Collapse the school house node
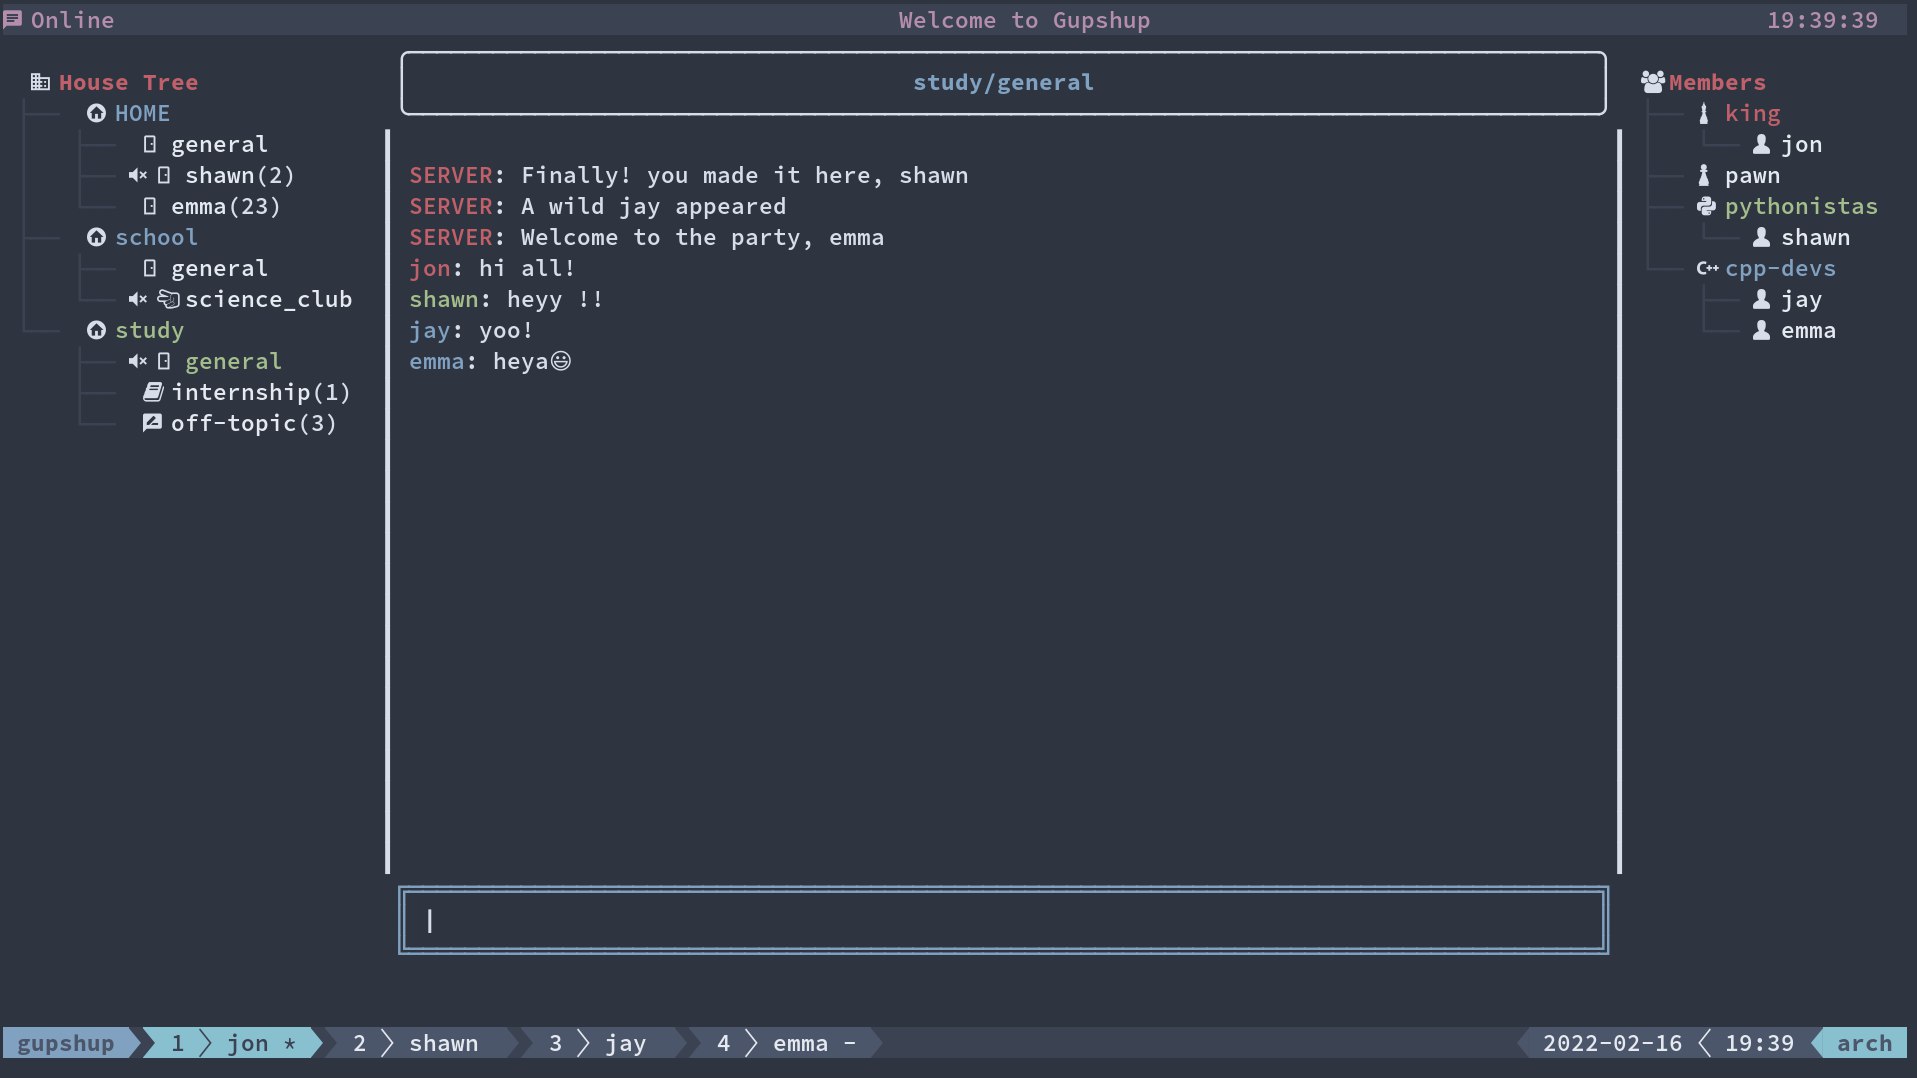The height and width of the screenshot is (1078, 1917). [96, 237]
